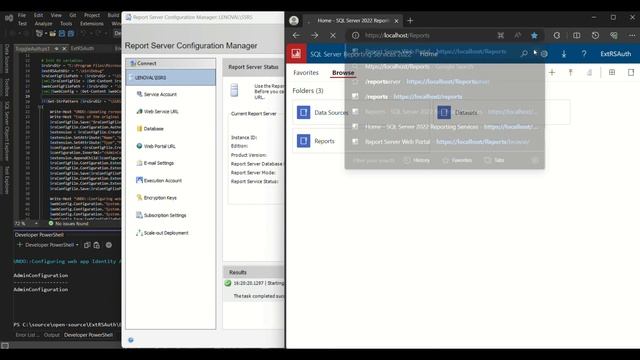Image resolution: width=640 pixels, height=360 pixels.
Task: Click the Edge profile avatar
Action: pyautogui.click(x=294, y=20)
